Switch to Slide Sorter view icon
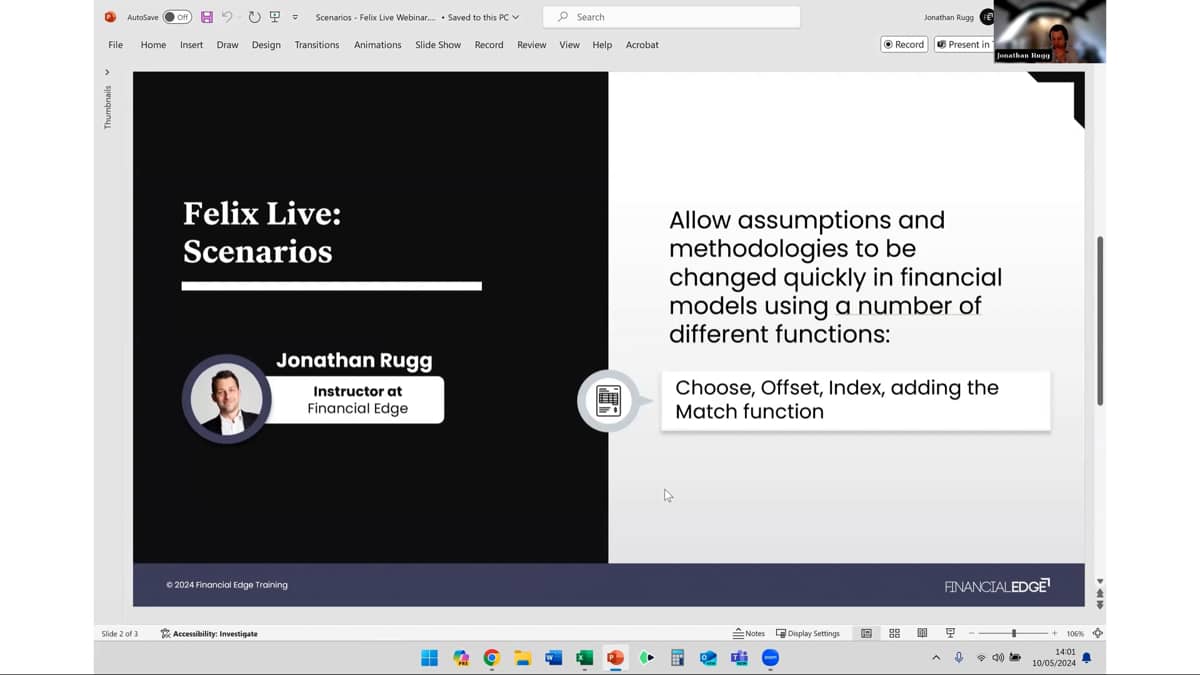 (x=895, y=633)
